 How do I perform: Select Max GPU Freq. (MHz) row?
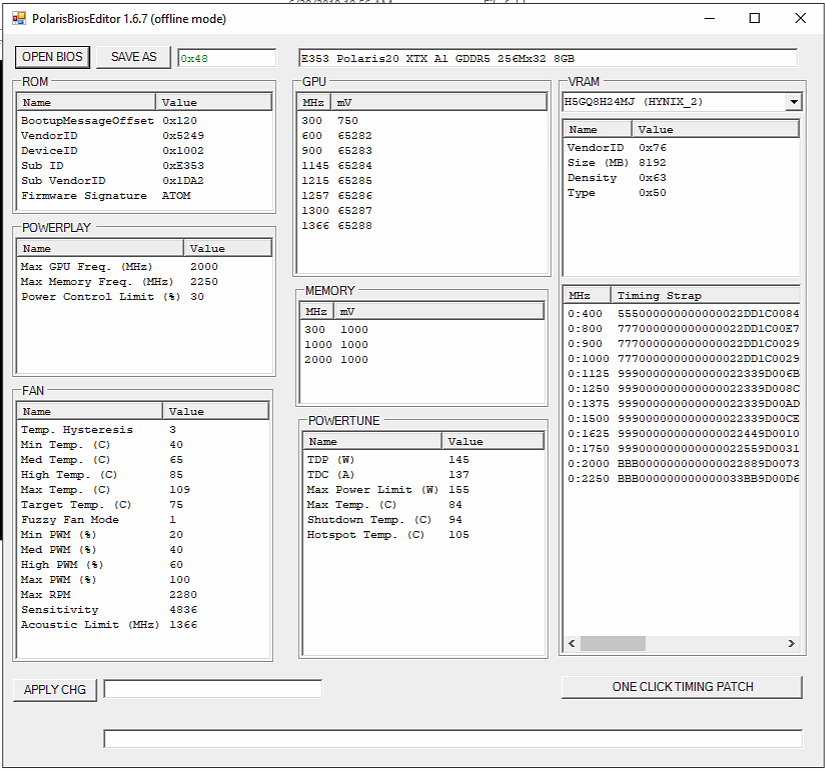coord(119,267)
